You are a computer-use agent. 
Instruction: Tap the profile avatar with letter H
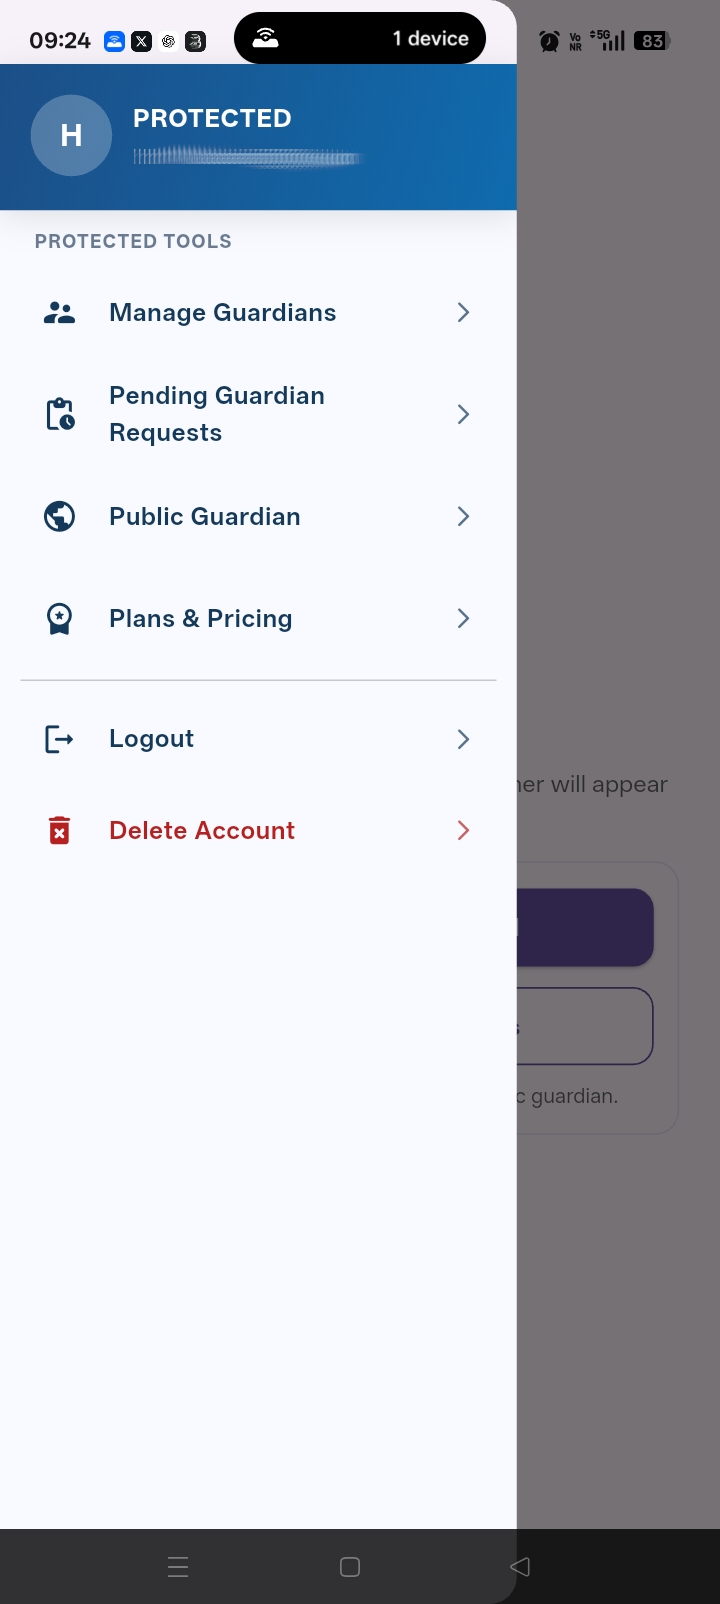(x=71, y=135)
